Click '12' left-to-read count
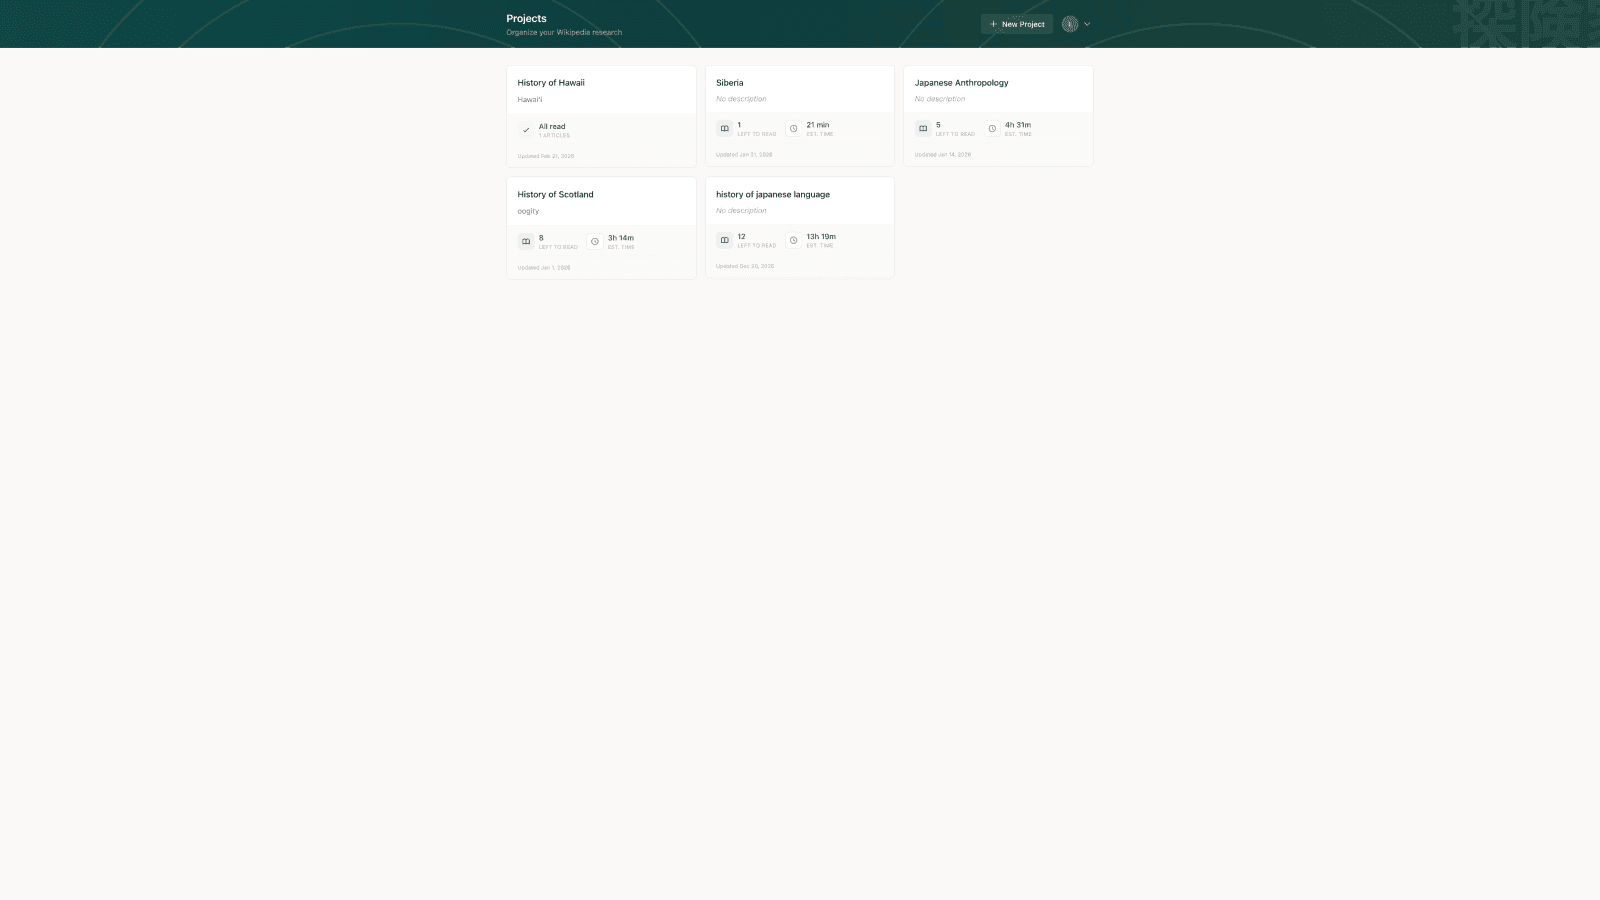The width and height of the screenshot is (1600, 900). tap(741, 237)
